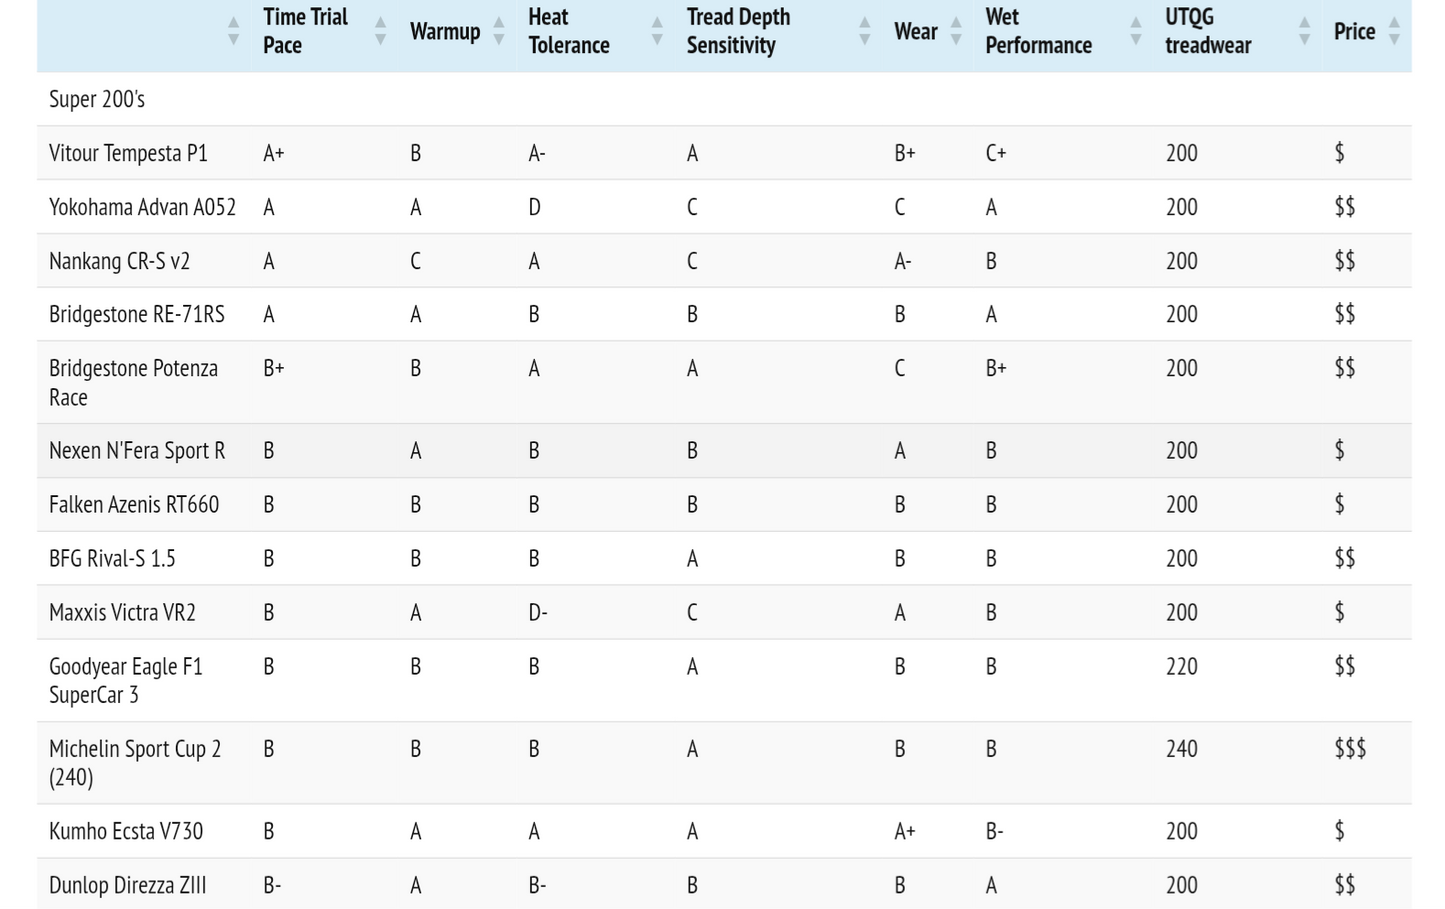The width and height of the screenshot is (1445, 909).
Task: Click BFG Rival-S 1.5 tire name
Action: pos(112,558)
